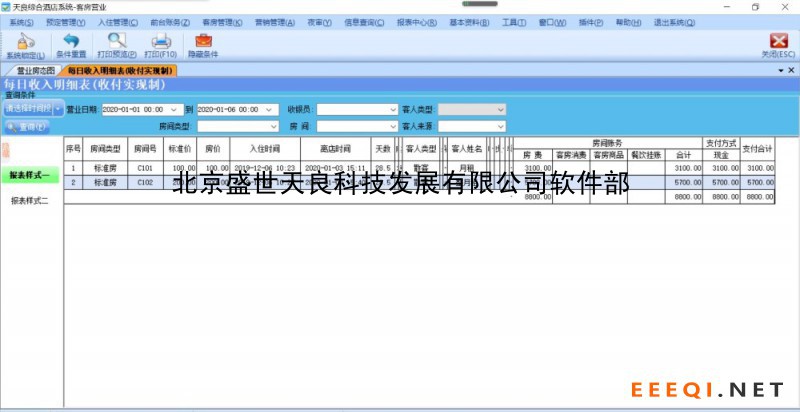Open the 房间类型 room type dropdown
The image size is (800, 412).
[274, 127]
